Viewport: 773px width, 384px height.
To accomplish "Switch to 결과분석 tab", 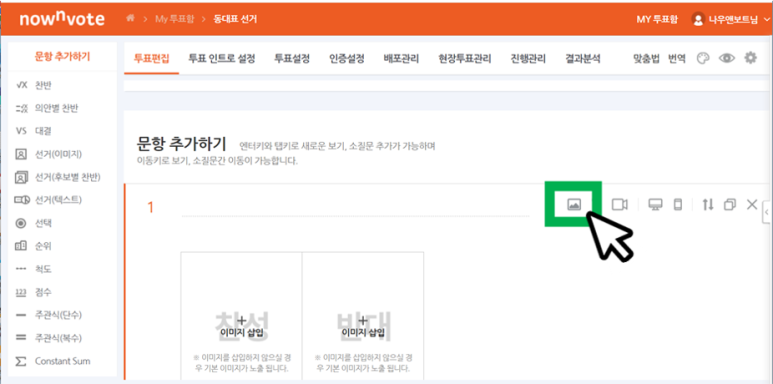I will (x=583, y=59).
